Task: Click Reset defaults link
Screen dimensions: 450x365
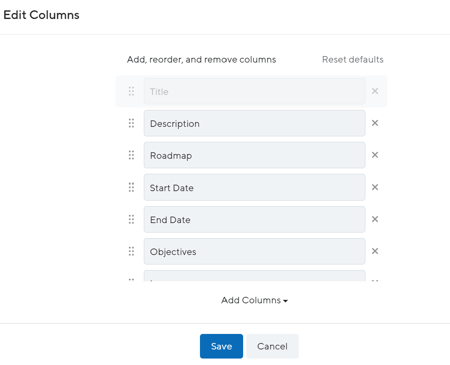Action: pos(353,60)
